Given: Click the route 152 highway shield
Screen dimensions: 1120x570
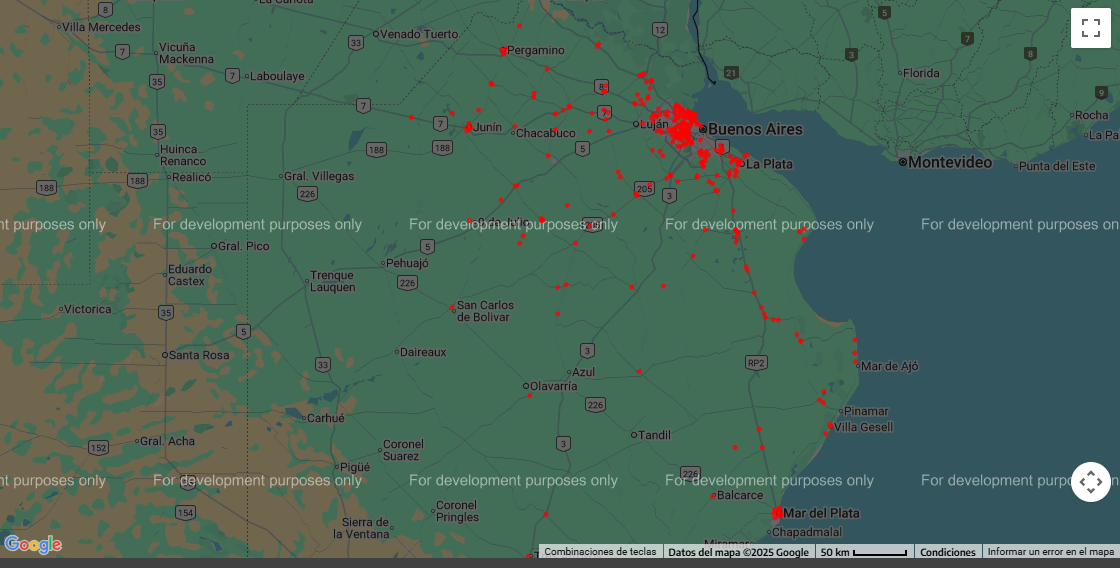Looking at the screenshot, I should 98,447.
